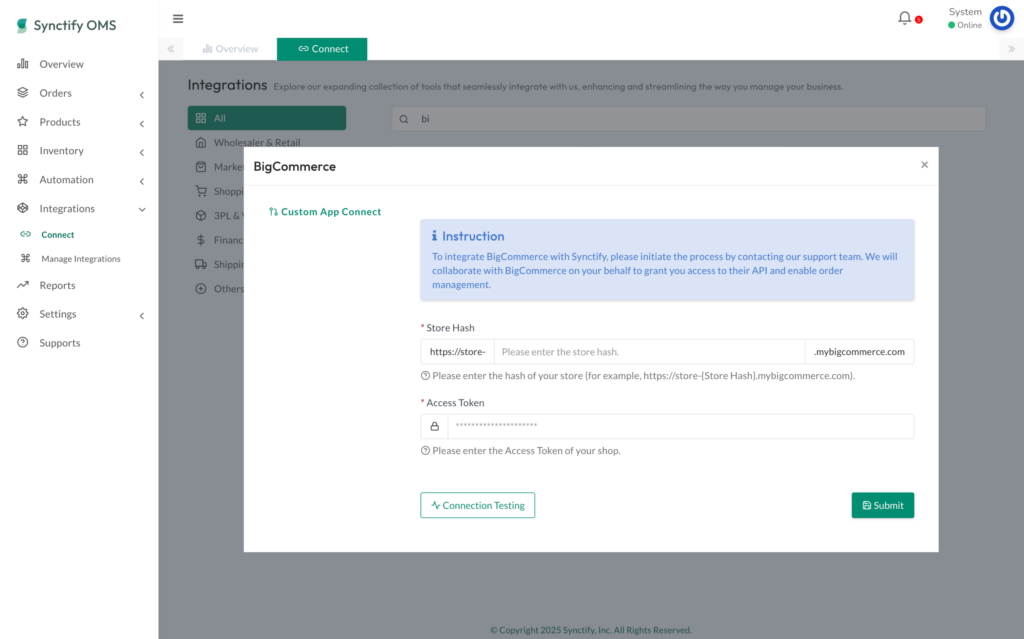1024x639 pixels.
Task: Select the All integrations category
Action: 266,118
